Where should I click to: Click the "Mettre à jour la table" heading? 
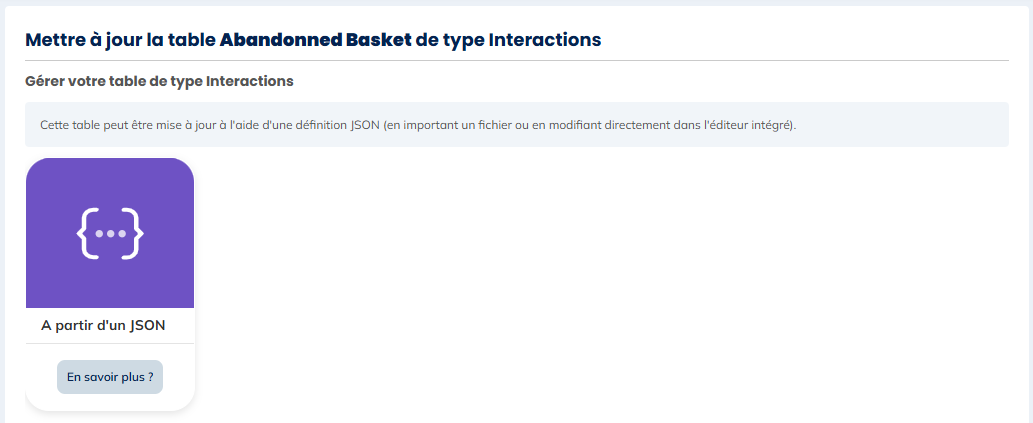click(120, 40)
